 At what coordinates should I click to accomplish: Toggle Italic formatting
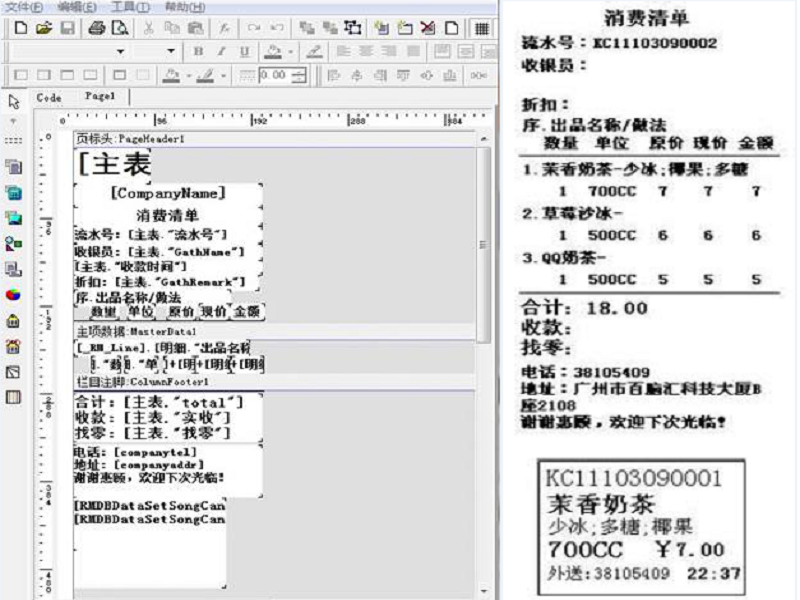point(220,51)
